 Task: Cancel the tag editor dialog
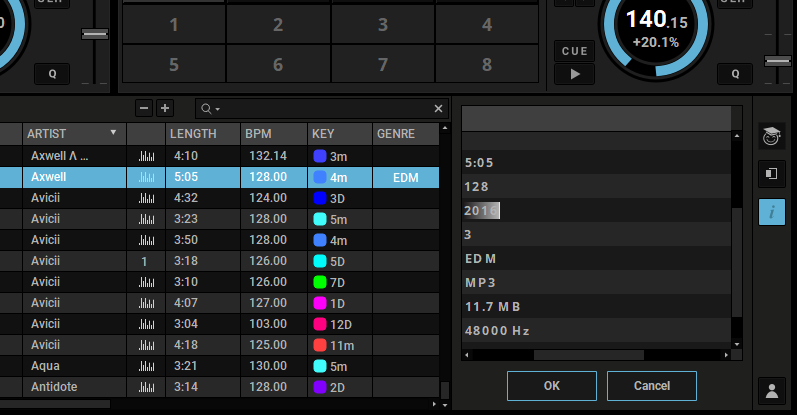(x=652, y=386)
